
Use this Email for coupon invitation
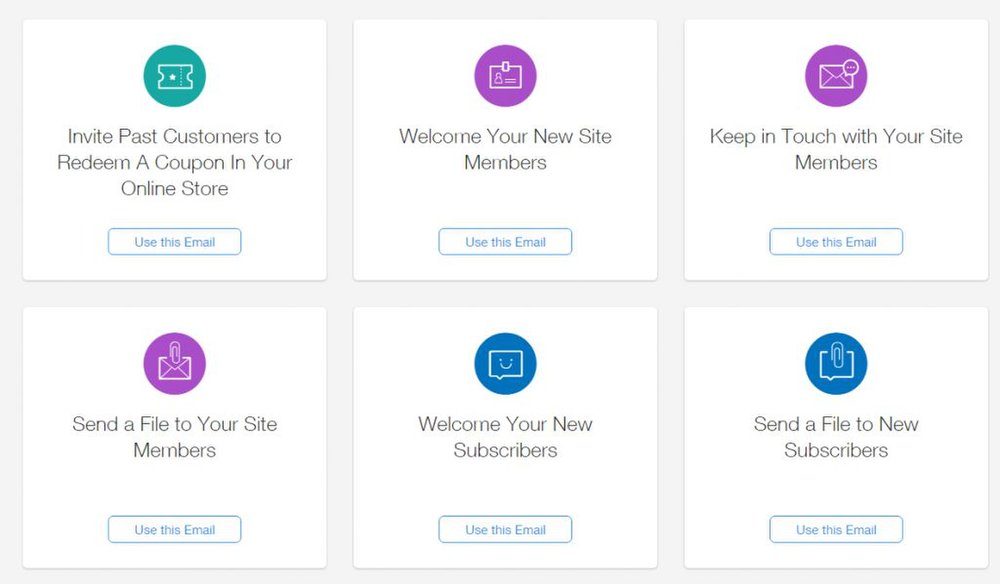pyautogui.click(x=174, y=242)
